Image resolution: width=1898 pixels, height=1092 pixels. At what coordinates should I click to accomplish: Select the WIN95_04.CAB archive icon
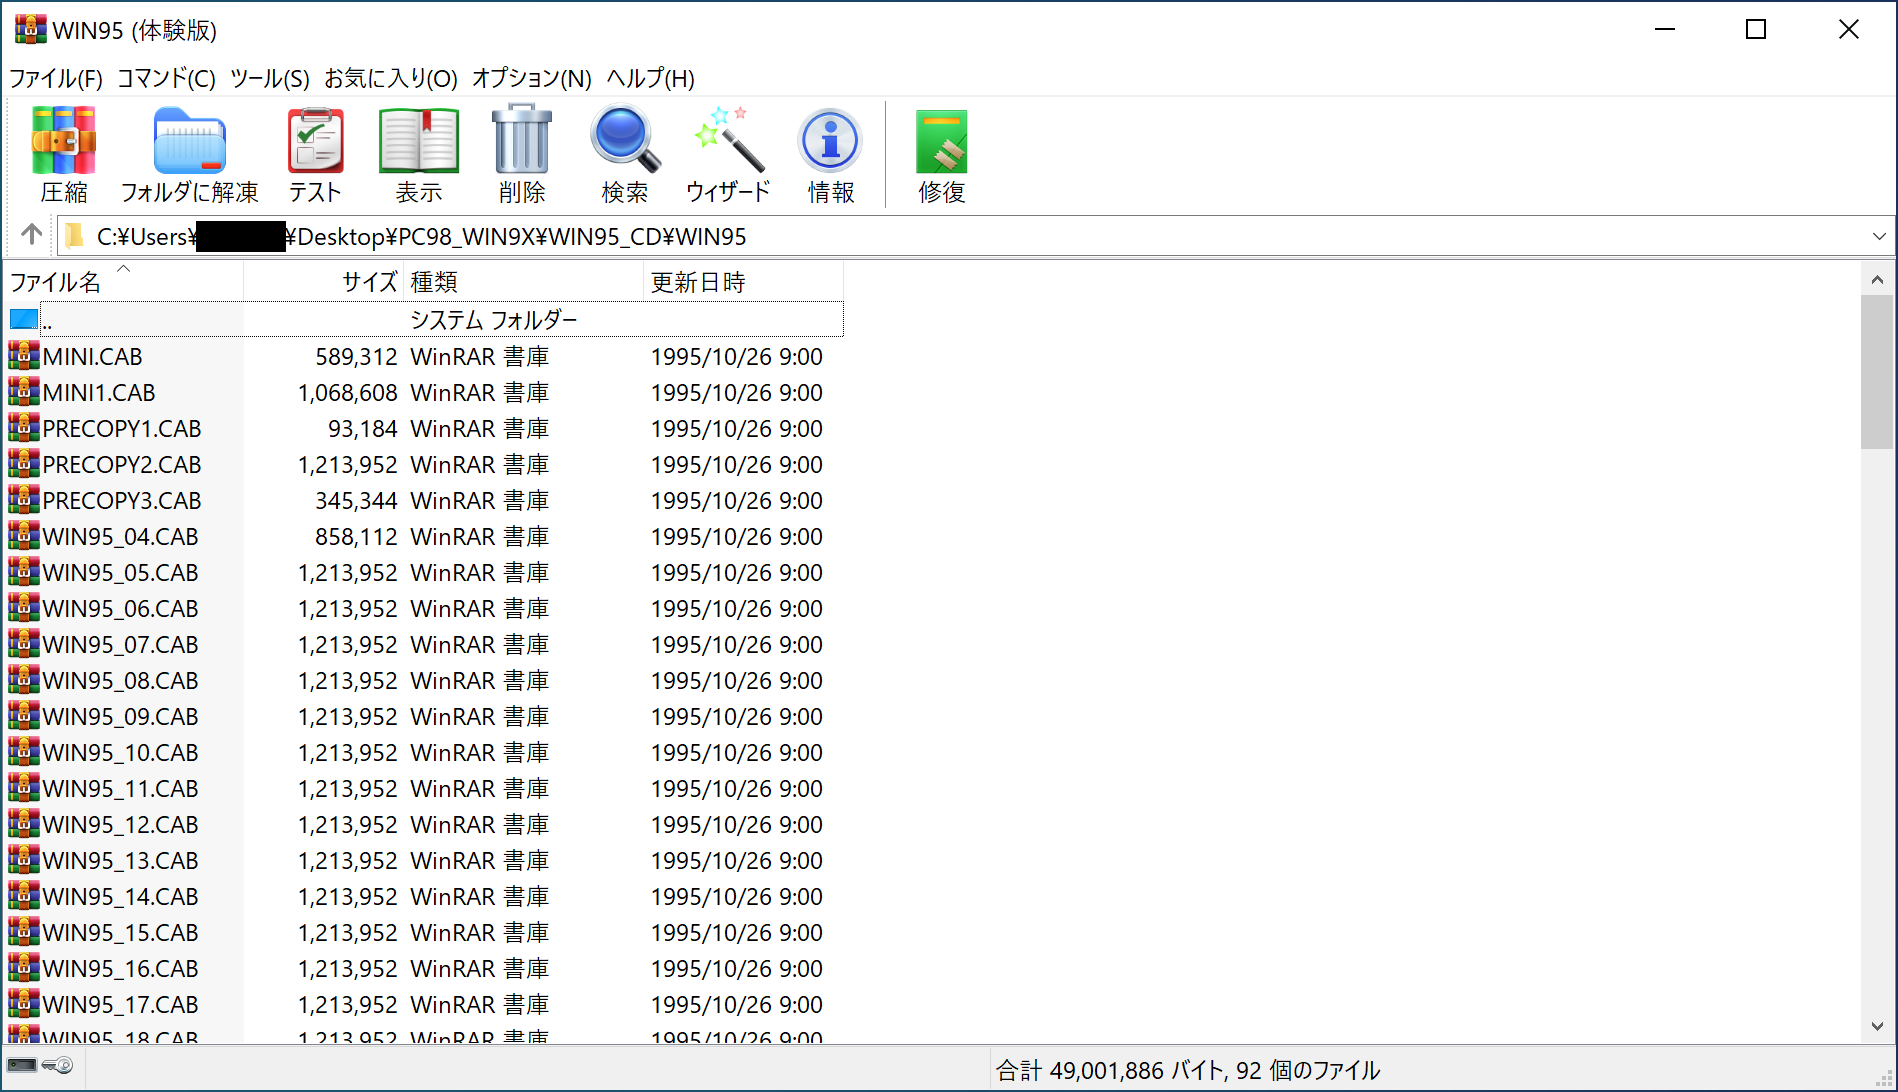(x=24, y=536)
